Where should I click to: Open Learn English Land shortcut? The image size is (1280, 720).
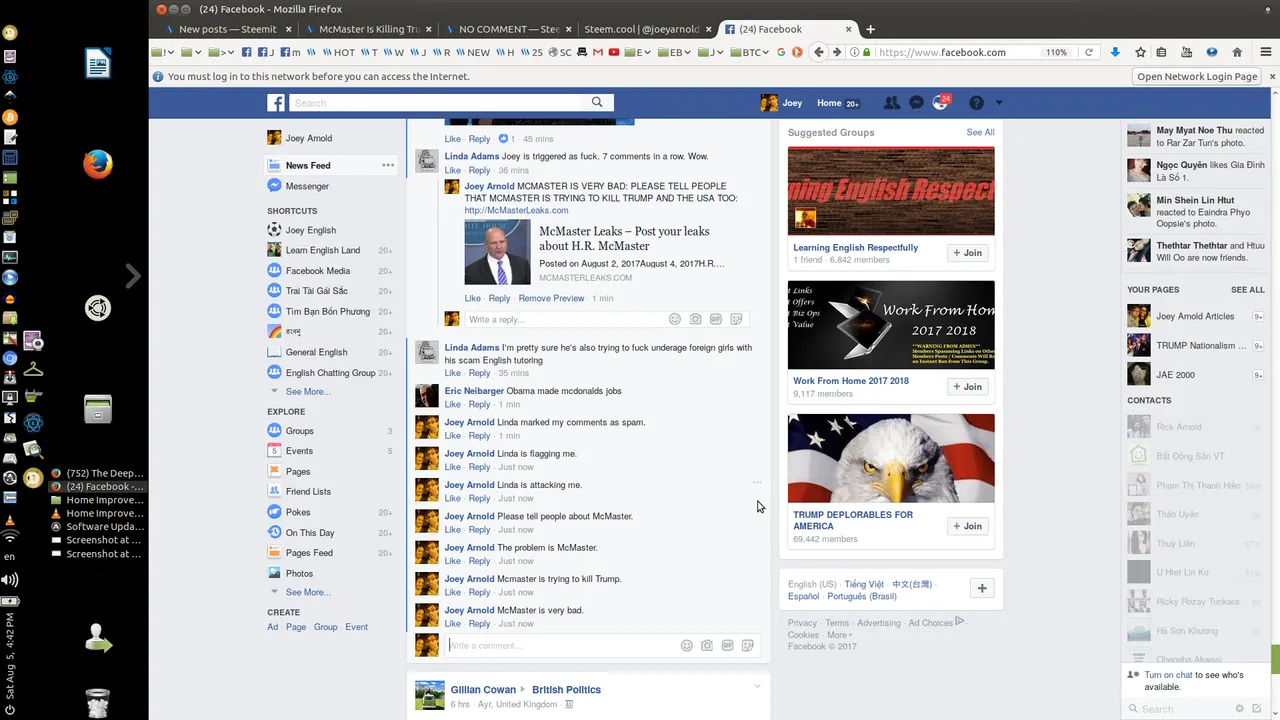(322, 250)
